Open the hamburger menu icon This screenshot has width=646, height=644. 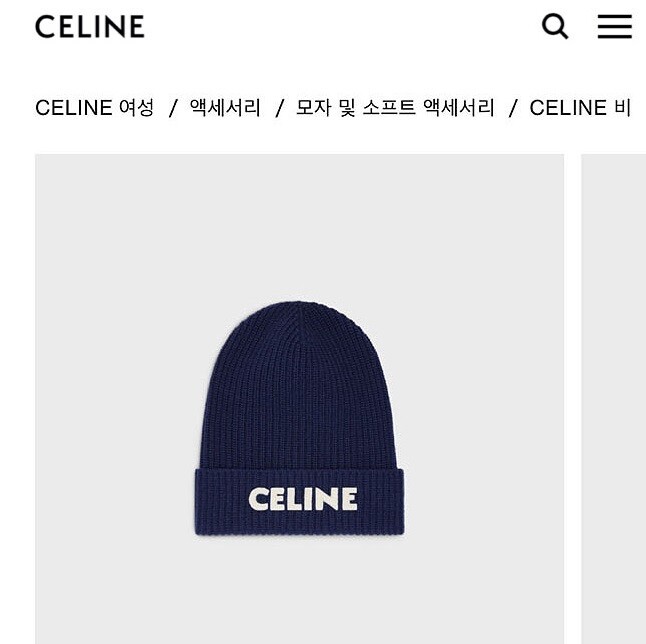tap(615, 27)
